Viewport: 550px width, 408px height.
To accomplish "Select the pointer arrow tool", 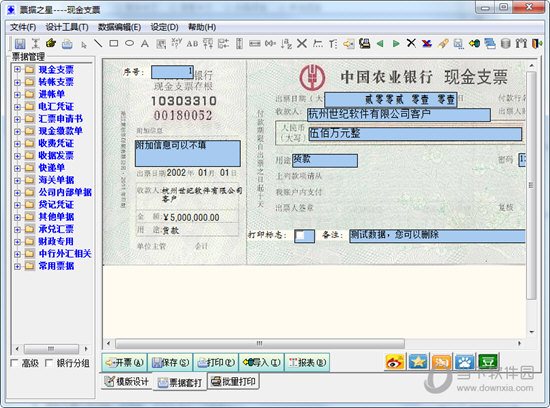I will click(x=83, y=45).
